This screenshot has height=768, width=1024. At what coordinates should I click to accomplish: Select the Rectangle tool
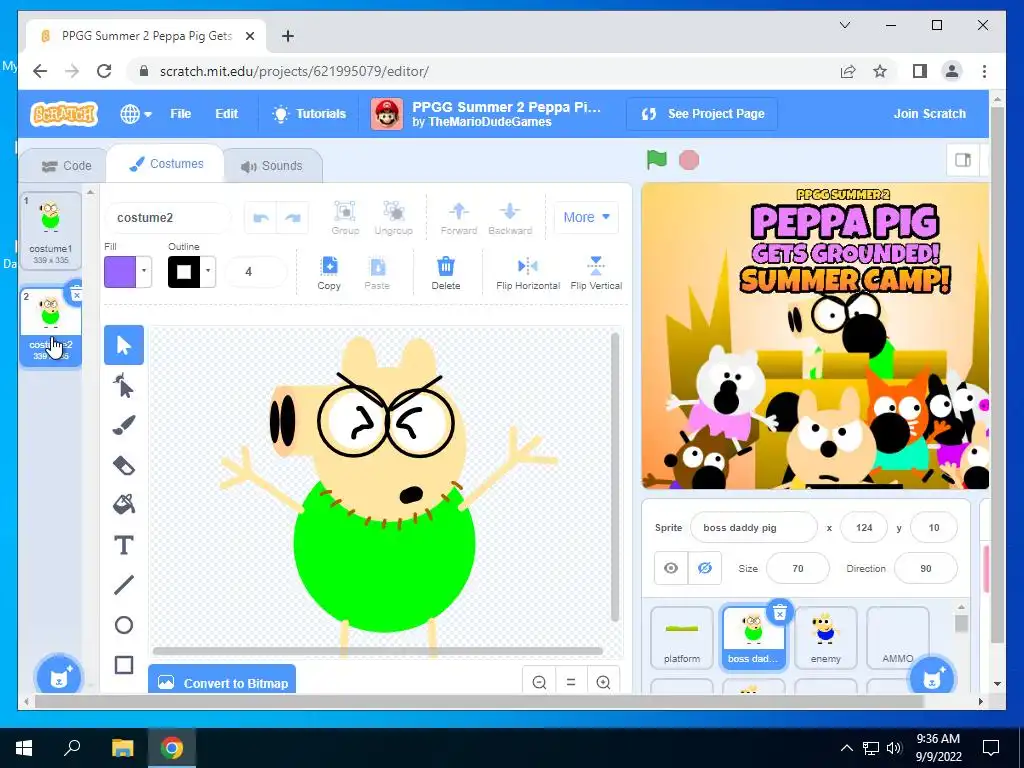(124, 665)
